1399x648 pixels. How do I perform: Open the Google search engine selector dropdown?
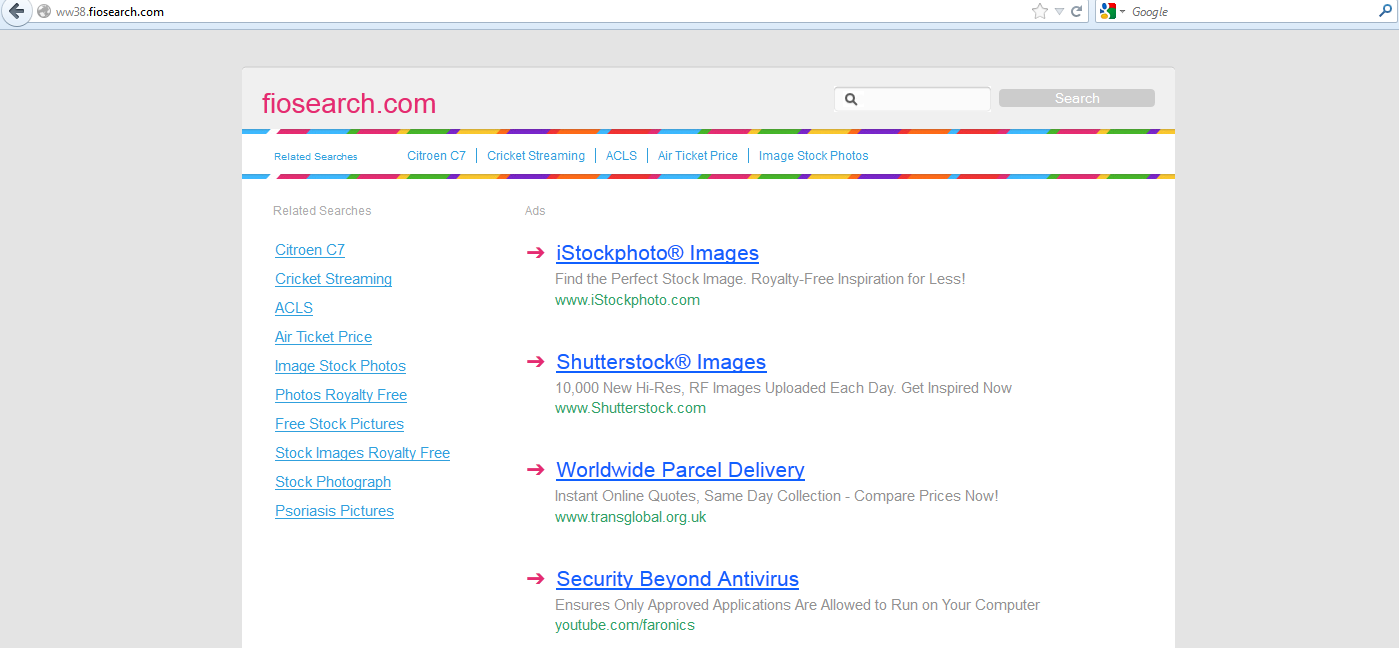1112,12
